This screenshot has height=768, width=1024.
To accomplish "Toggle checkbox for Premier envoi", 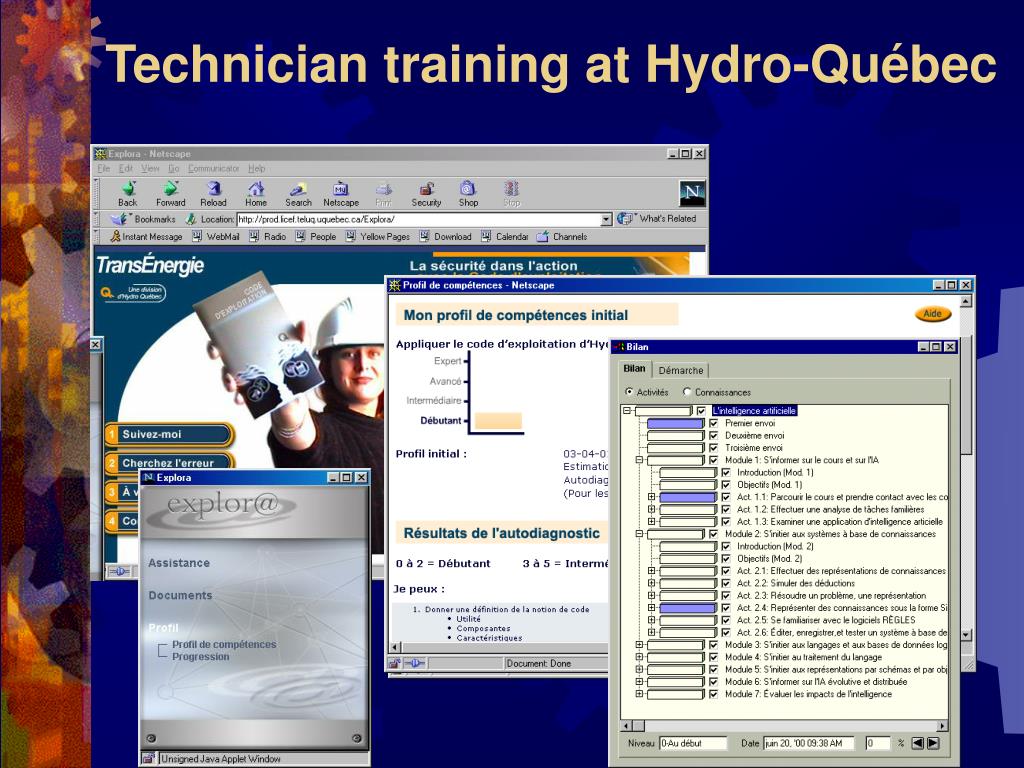I will [x=714, y=423].
